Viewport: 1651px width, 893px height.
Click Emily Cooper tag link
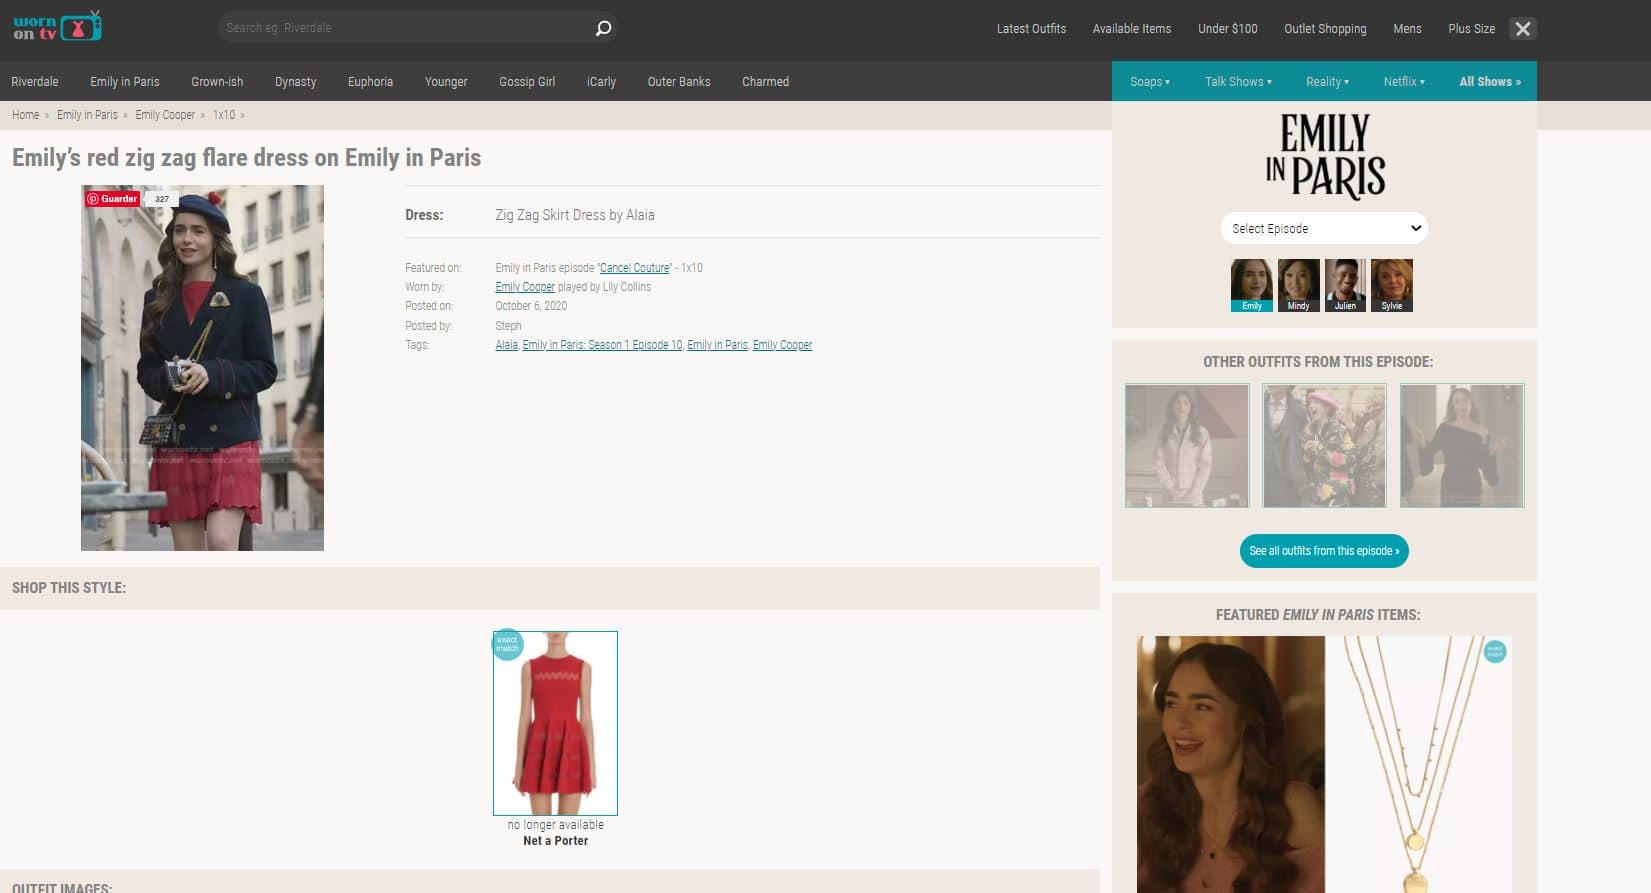782,345
